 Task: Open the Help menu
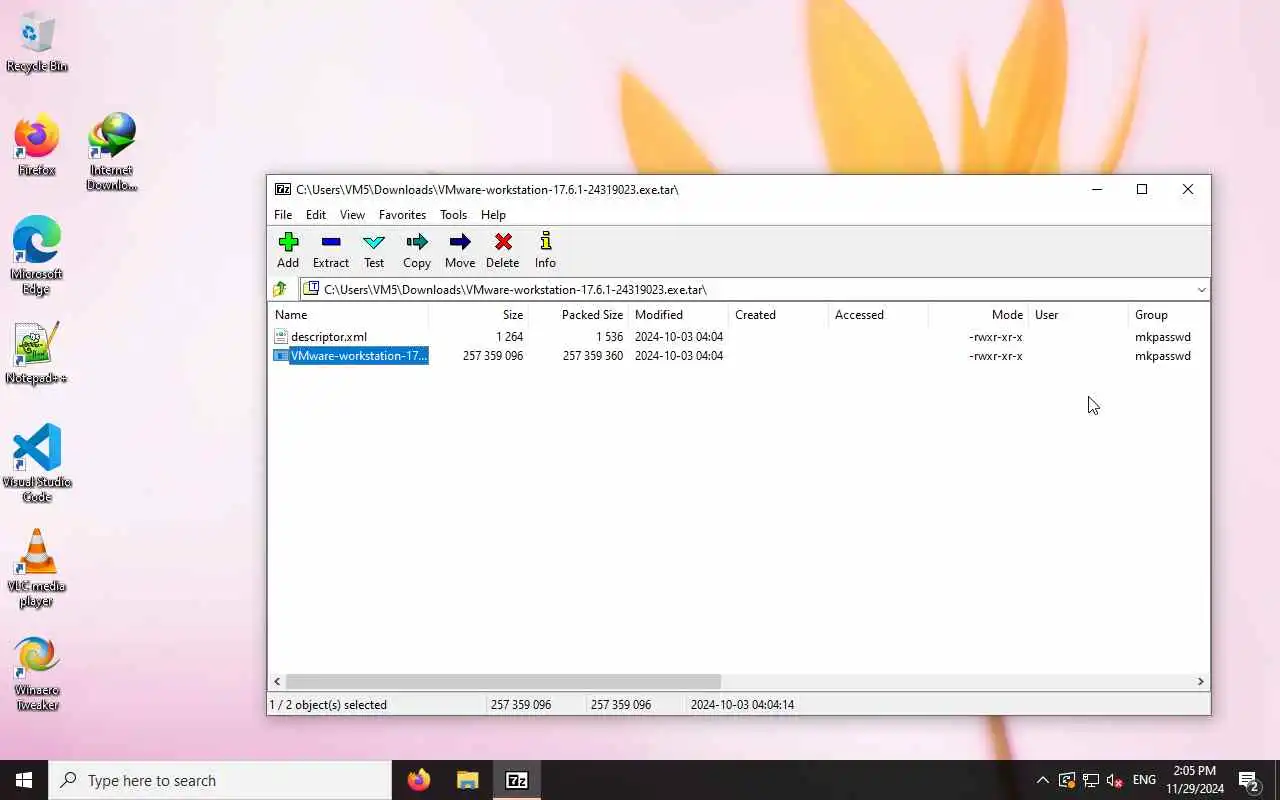(x=493, y=215)
